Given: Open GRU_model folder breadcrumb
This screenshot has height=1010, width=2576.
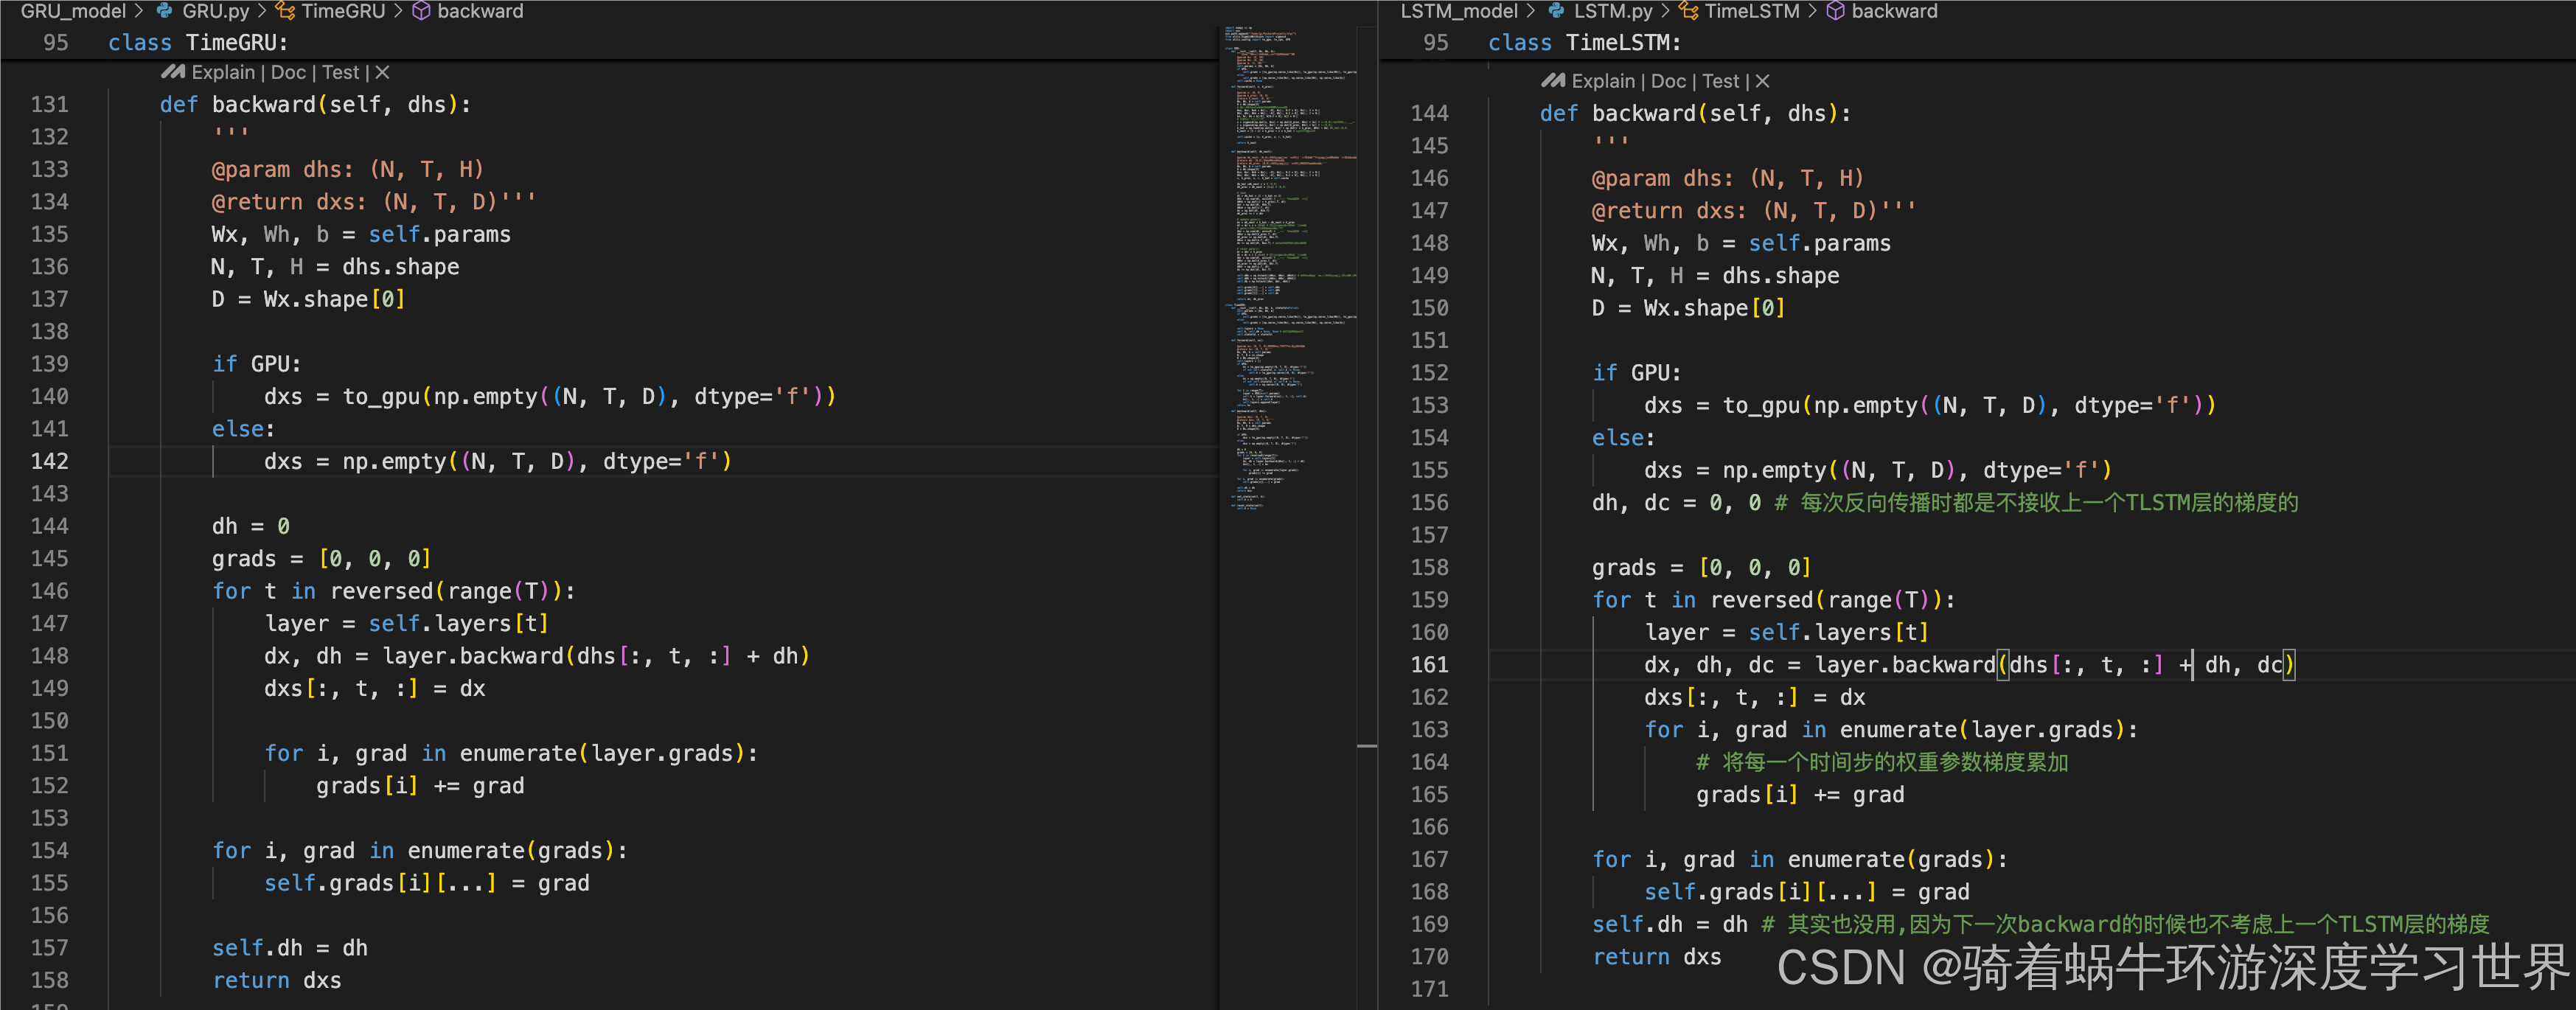Looking at the screenshot, I should coord(73,11).
